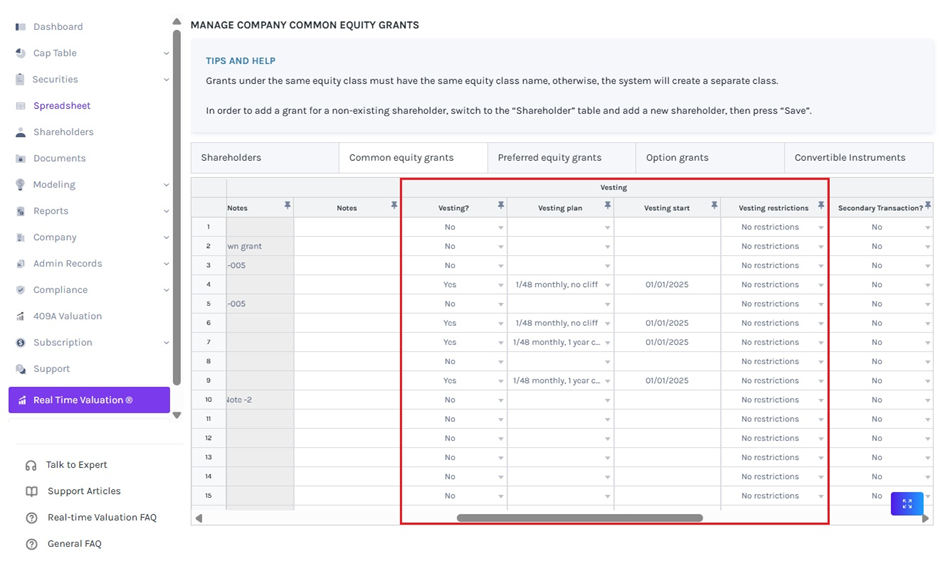
Task: Toggle pin on Vesting restrictions column
Action: click(x=821, y=206)
